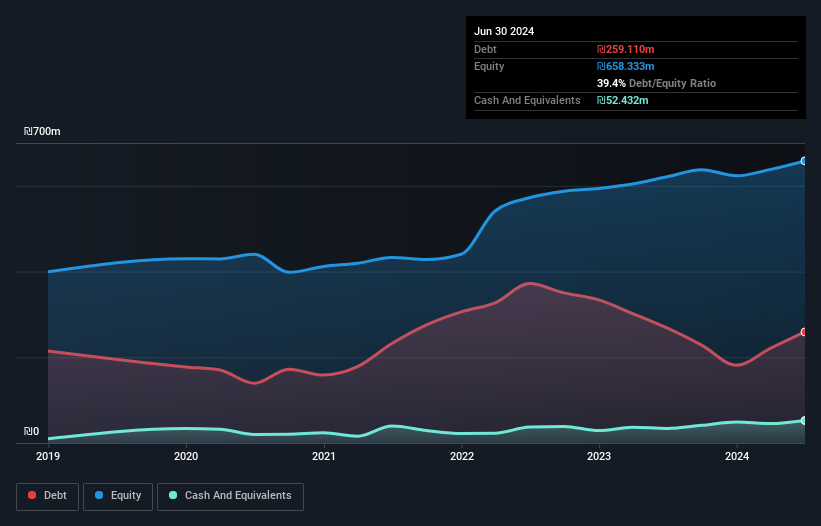Select the blue Equity endpoint marker
This screenshot has width=821, height=526.
coord(804,161)
